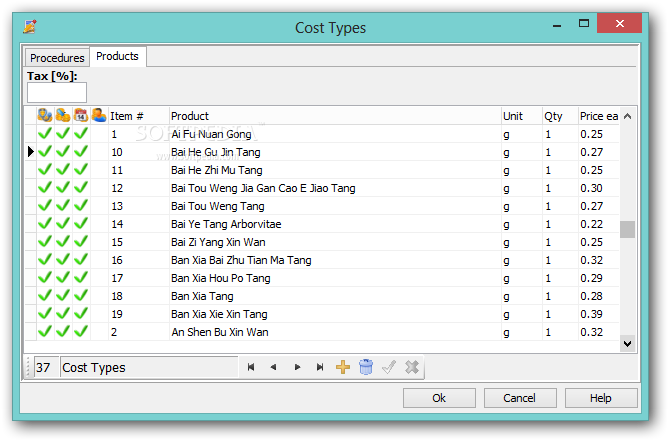This screenshot has width=669, height=441.
Task: Select row marker for Bai He Gu Jin Tang
Action: [30, 152]
